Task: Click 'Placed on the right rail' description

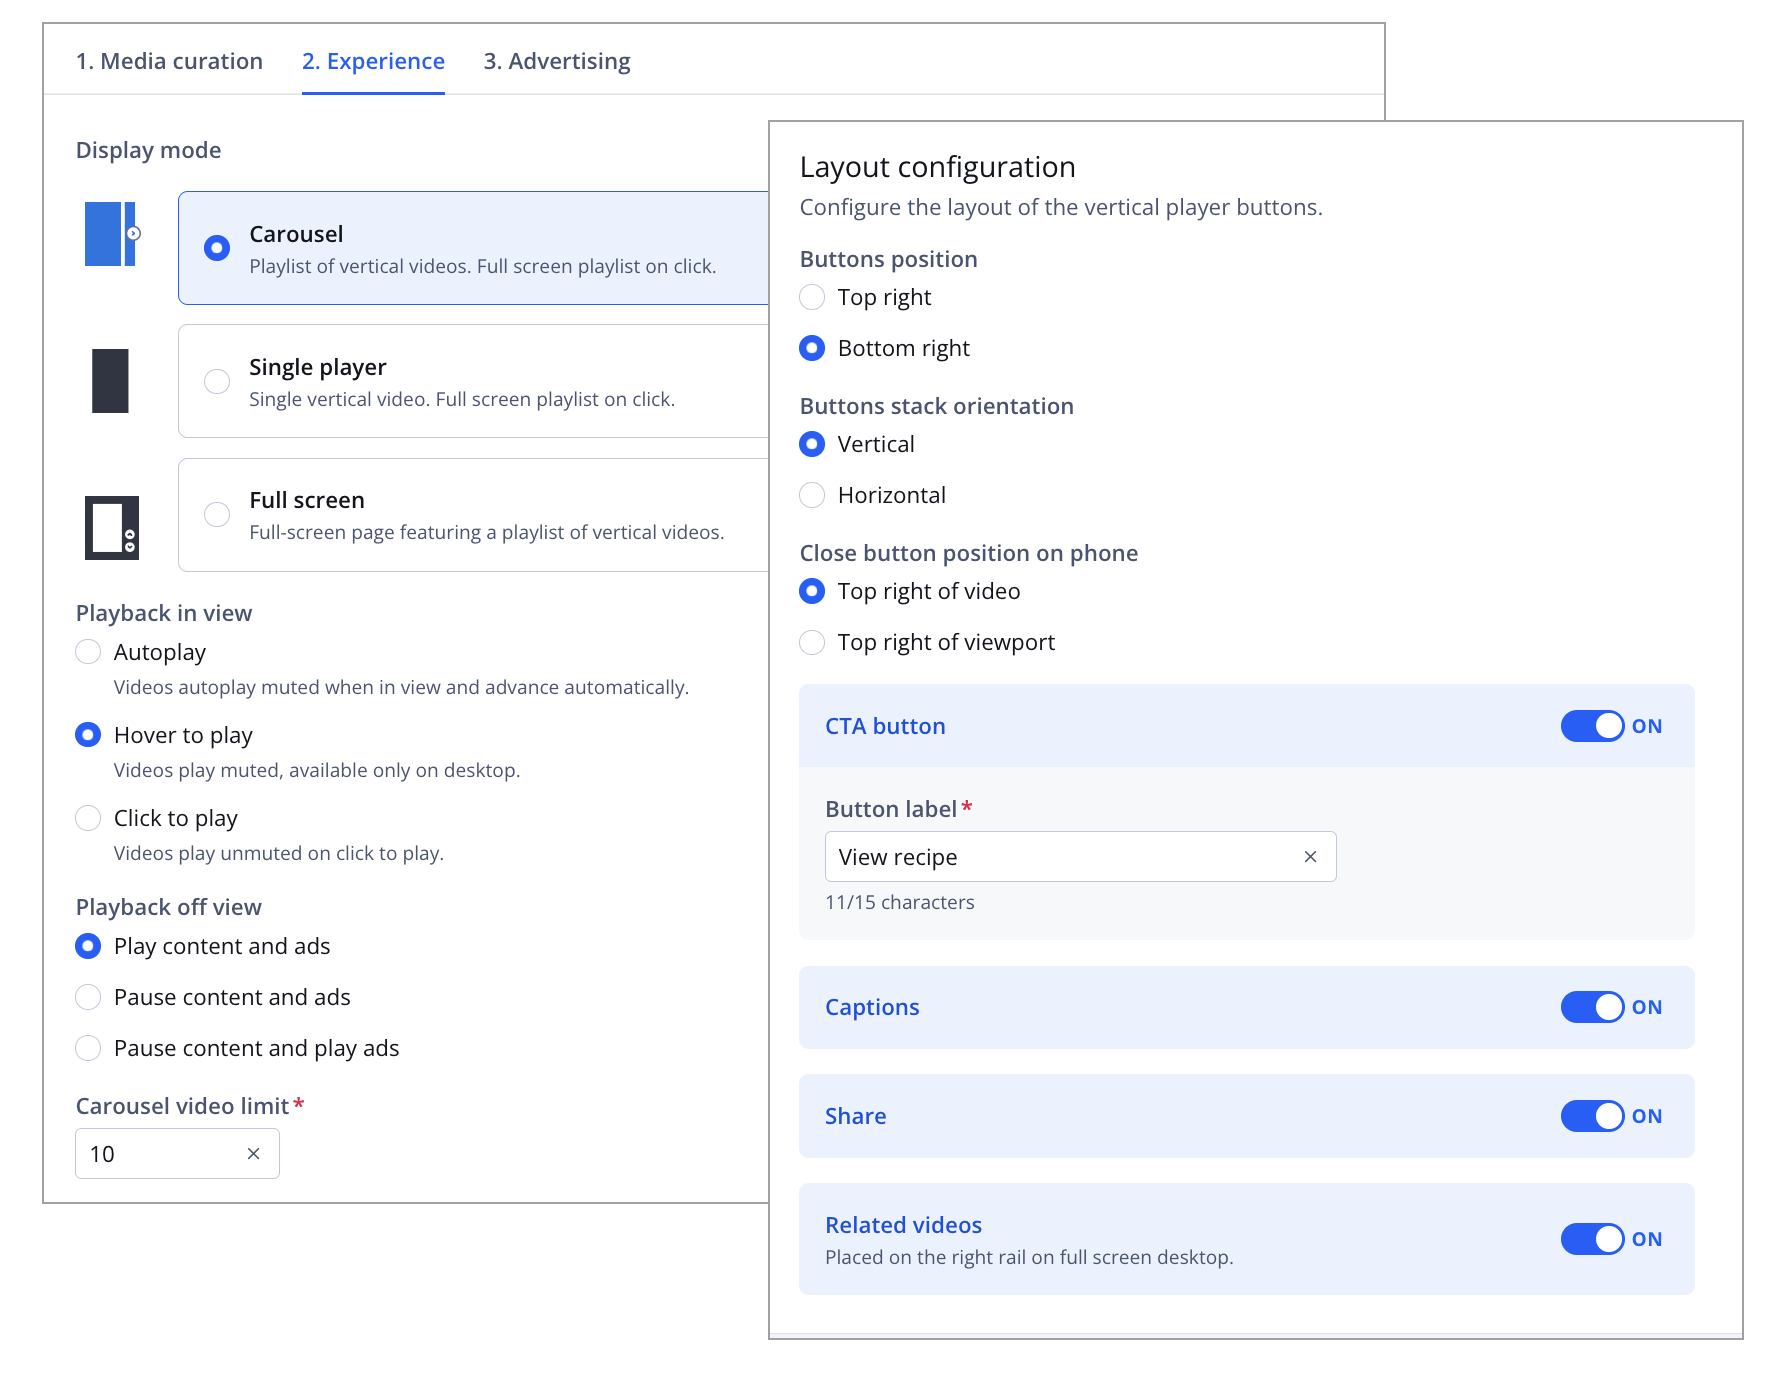Action: (x=1029, y=1257)
